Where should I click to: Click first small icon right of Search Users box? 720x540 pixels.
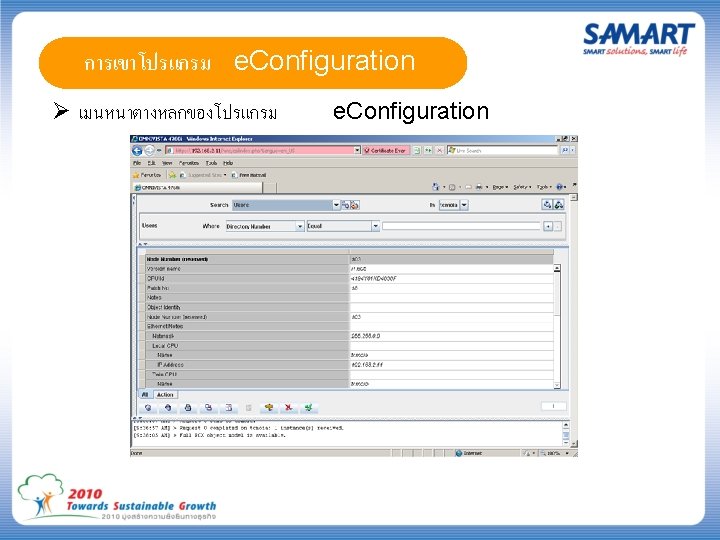tap(345, 205)
